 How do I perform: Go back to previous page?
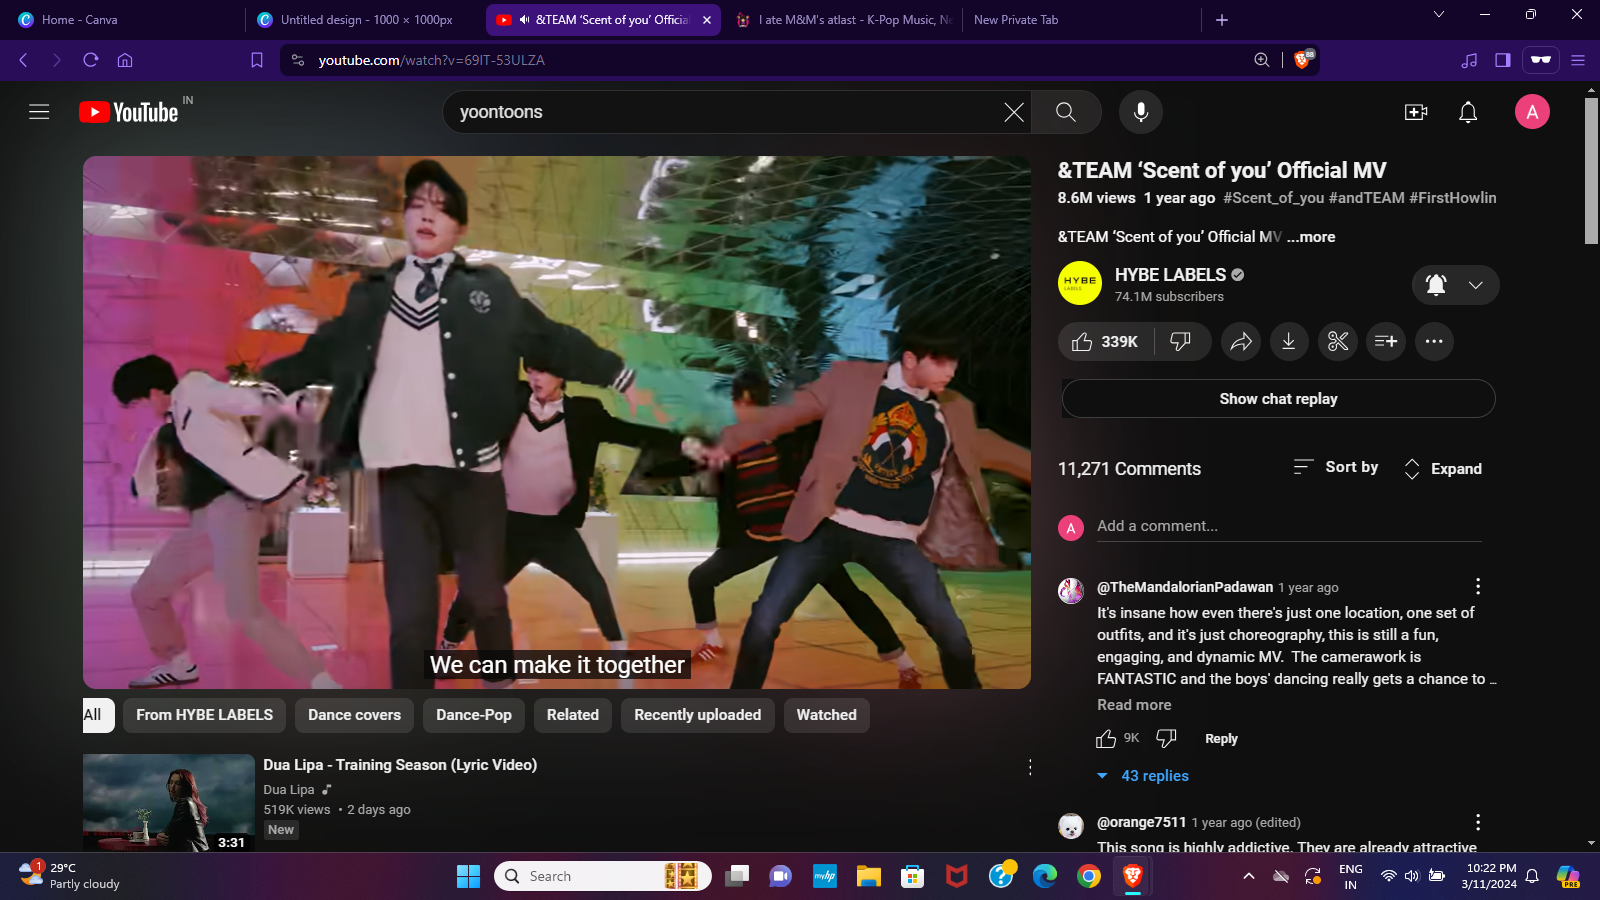point(23,60)
